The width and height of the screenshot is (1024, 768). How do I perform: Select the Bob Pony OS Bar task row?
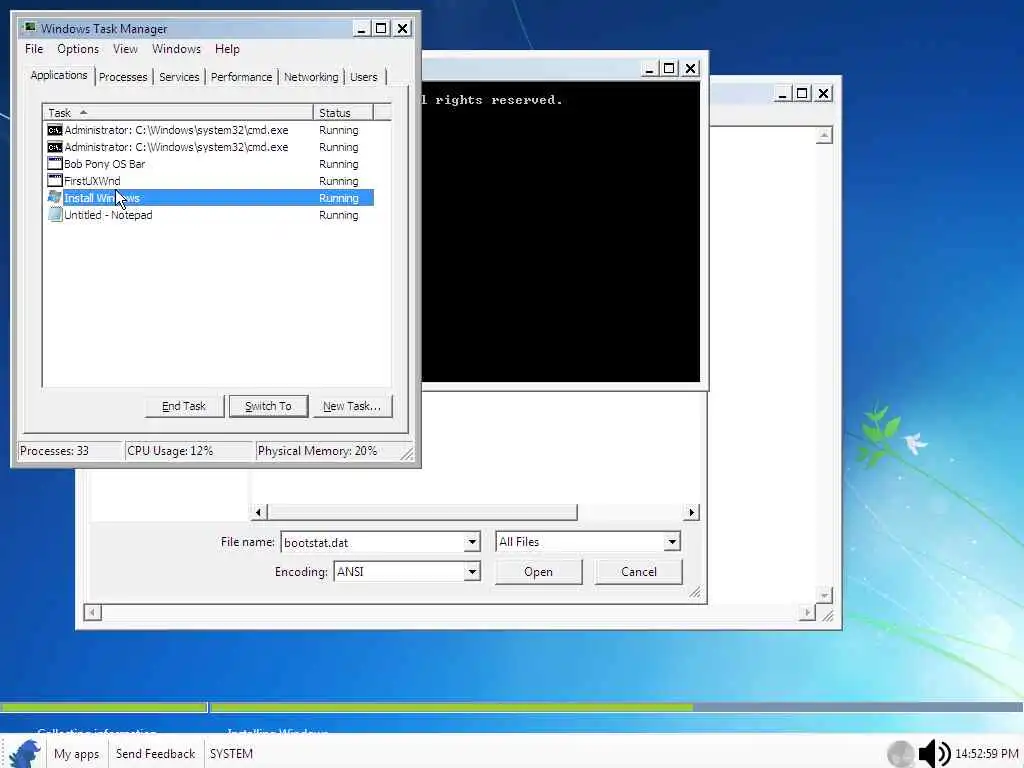pos(208,164)
